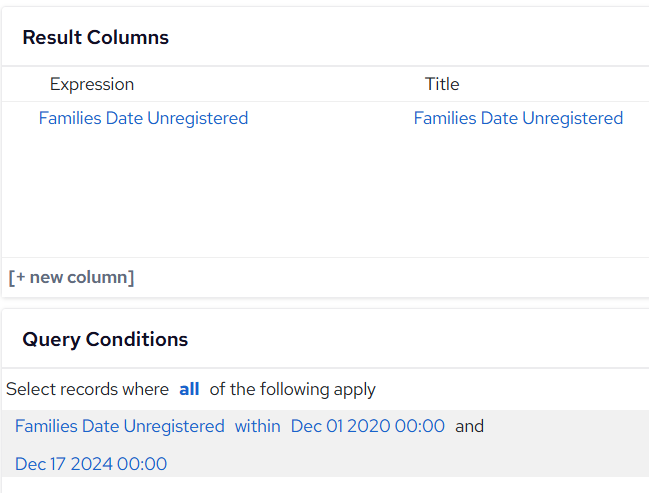Click the Query Conditions panel heading
Viewport: 649px width, 493px height.
coord(105,339)
